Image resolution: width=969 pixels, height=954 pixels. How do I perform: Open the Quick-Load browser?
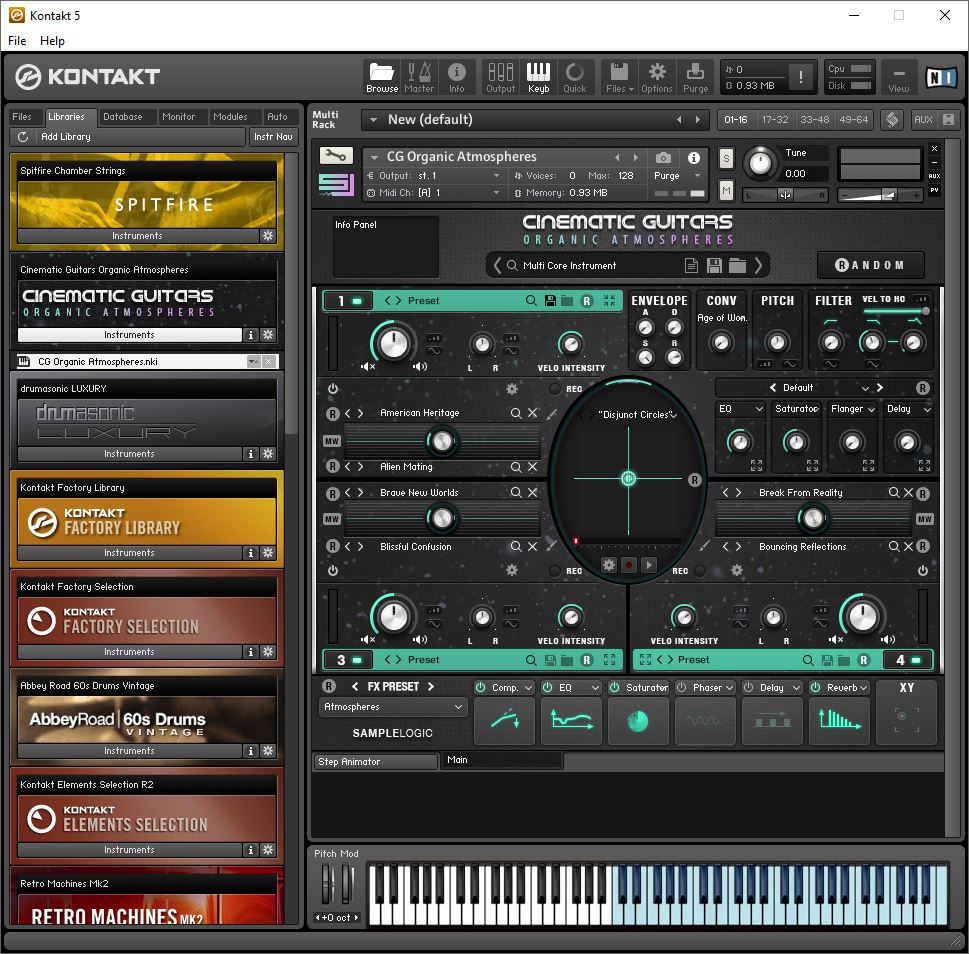click(575, 77)
